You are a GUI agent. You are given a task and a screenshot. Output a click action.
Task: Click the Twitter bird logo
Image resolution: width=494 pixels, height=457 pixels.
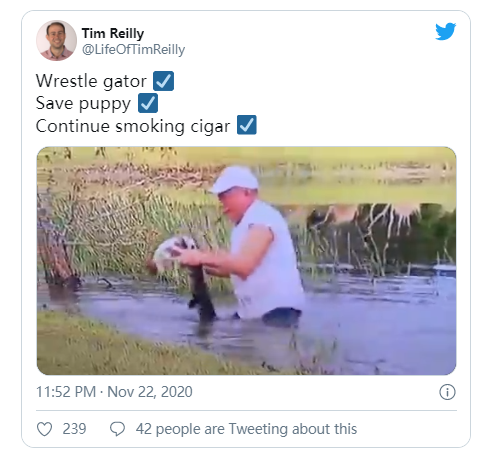point(445,31)
